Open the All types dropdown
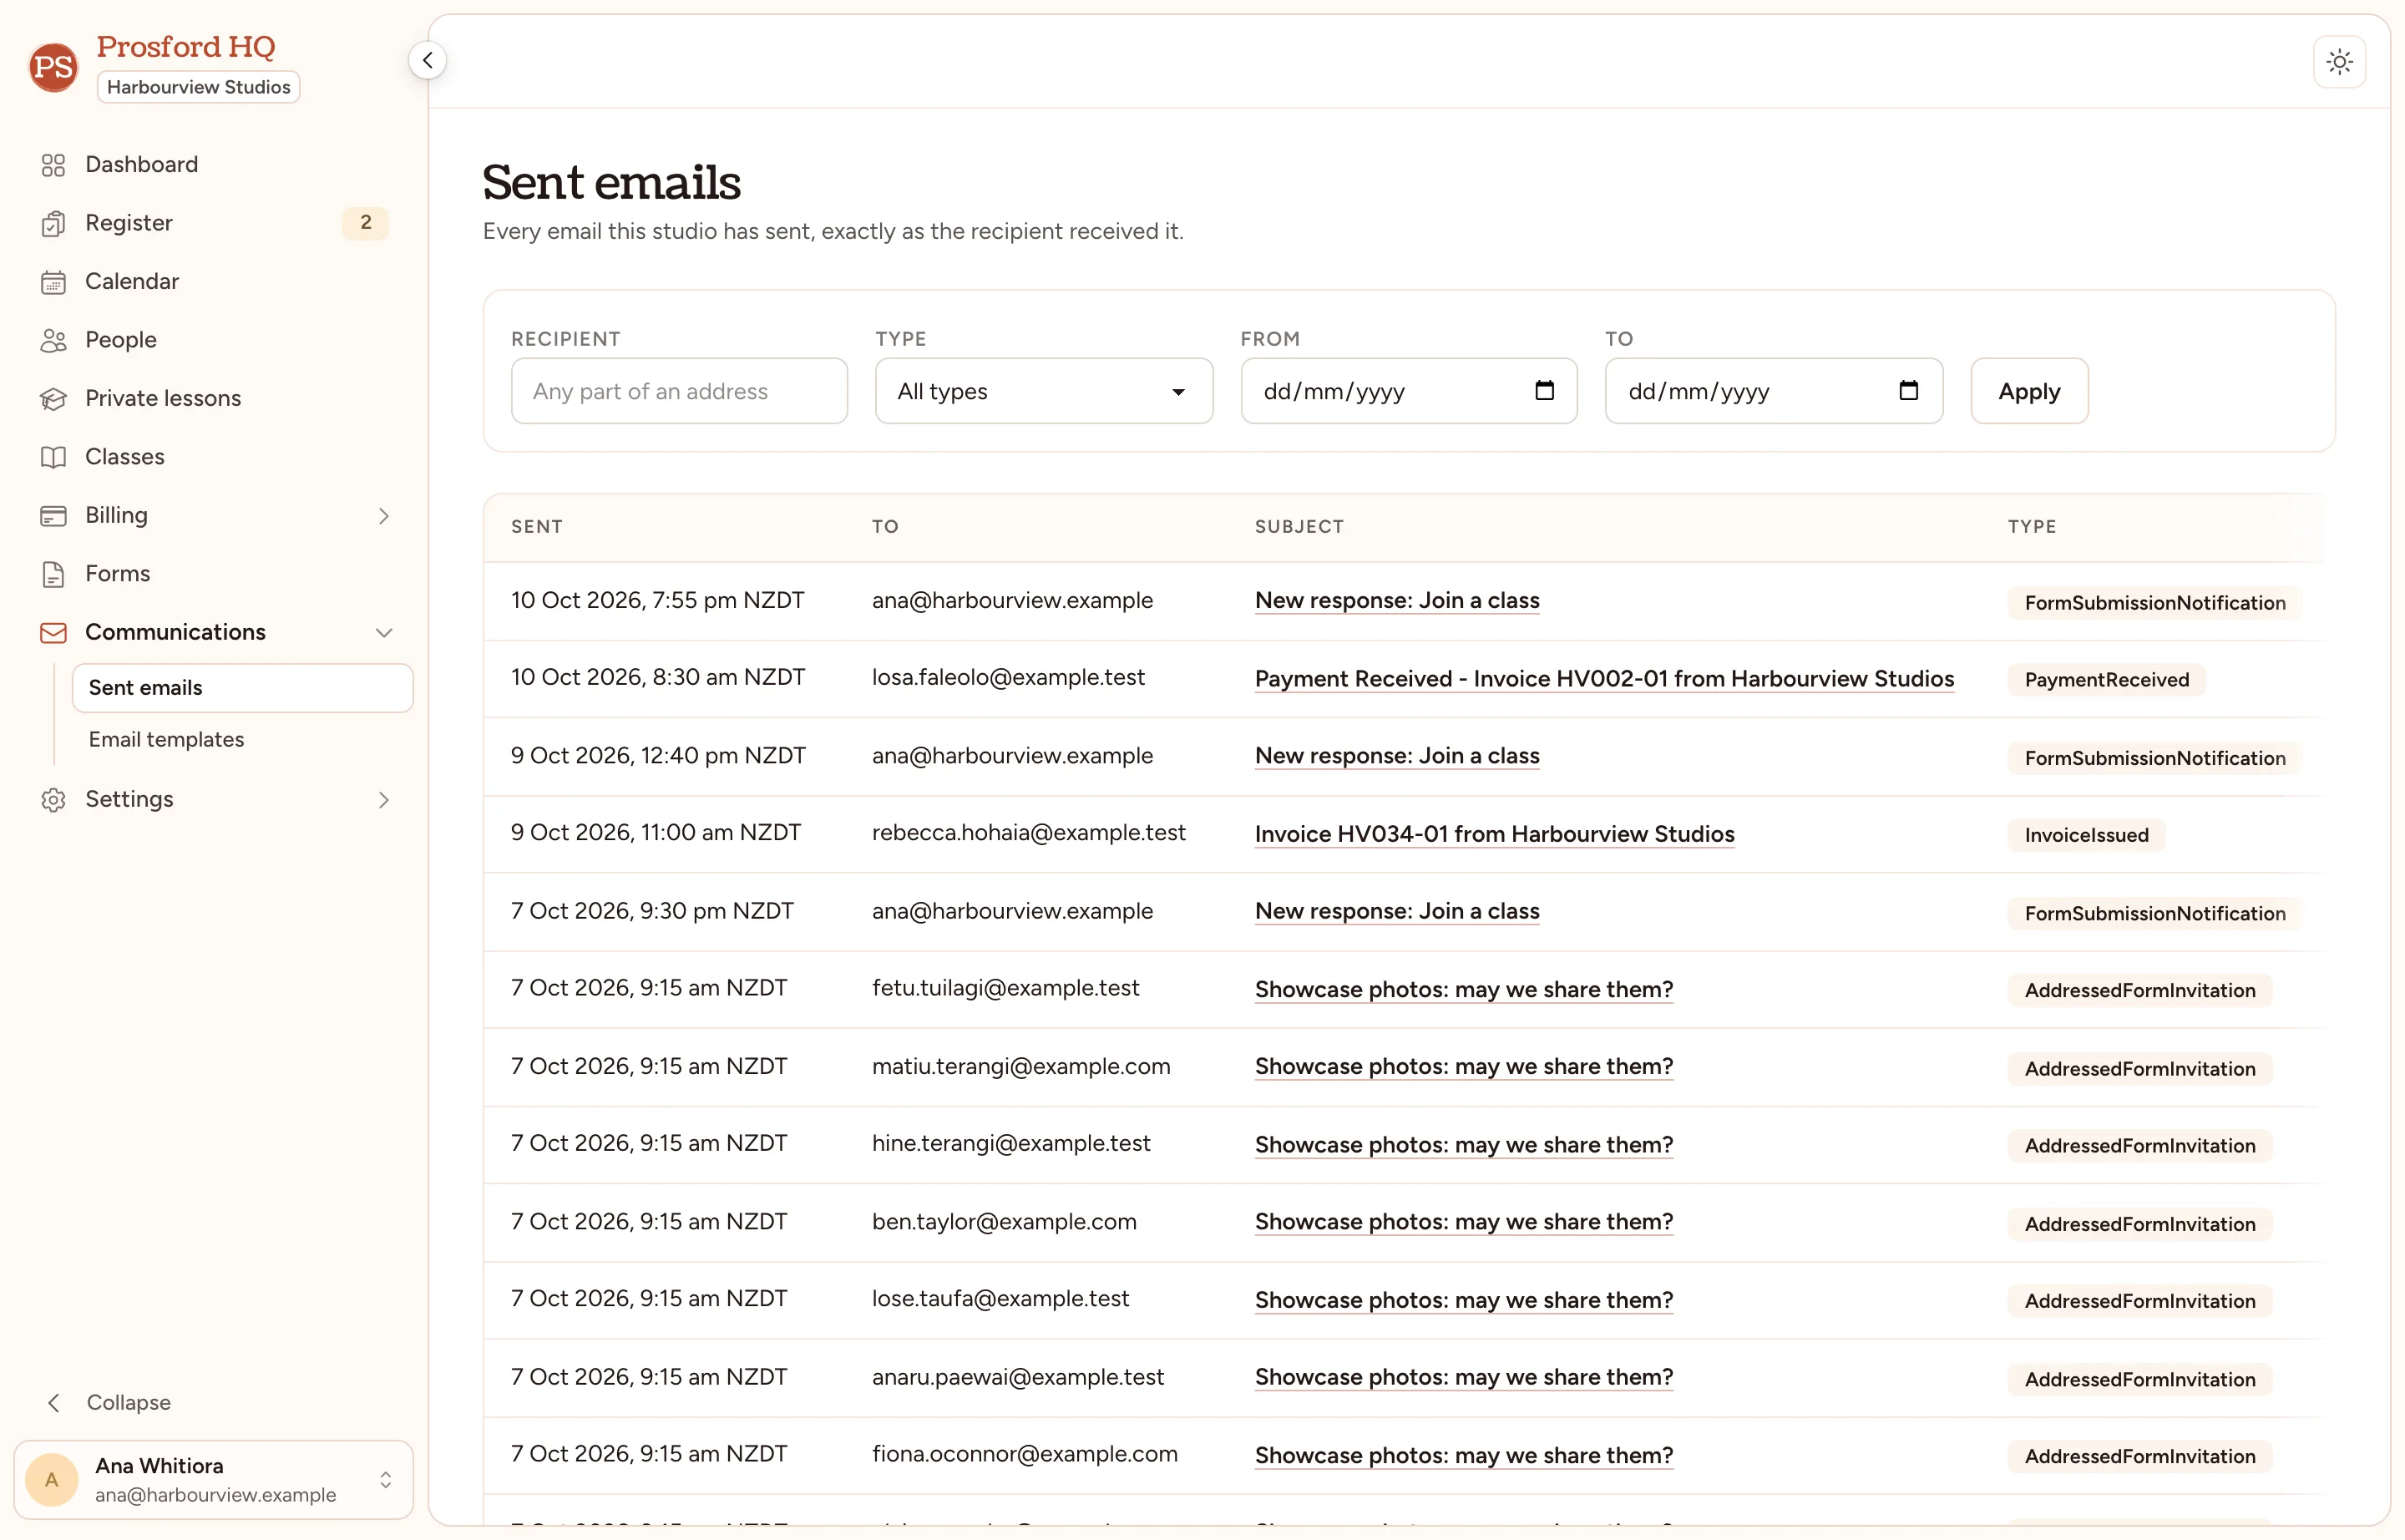This screenshot has height=1540, width=2405. pyautogui.click(x=1044, y=391)
